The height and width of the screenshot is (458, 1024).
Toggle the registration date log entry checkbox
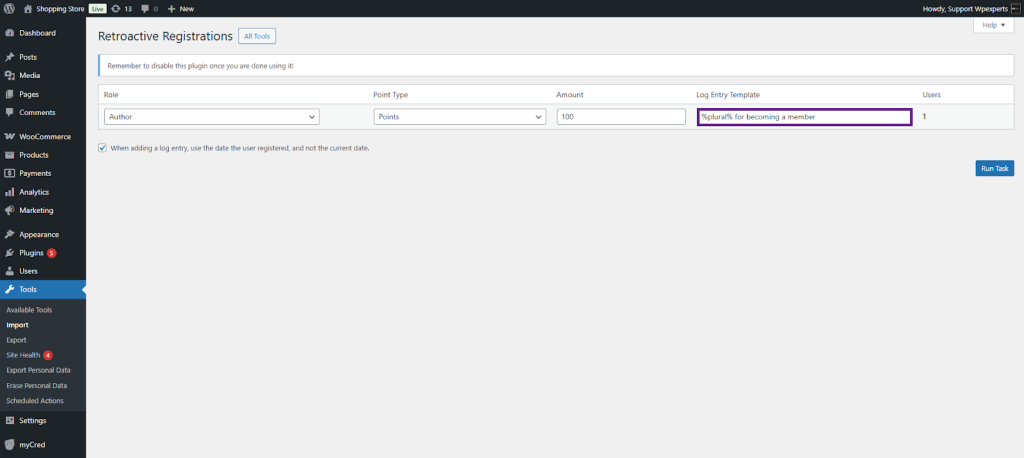click(103, 148)
